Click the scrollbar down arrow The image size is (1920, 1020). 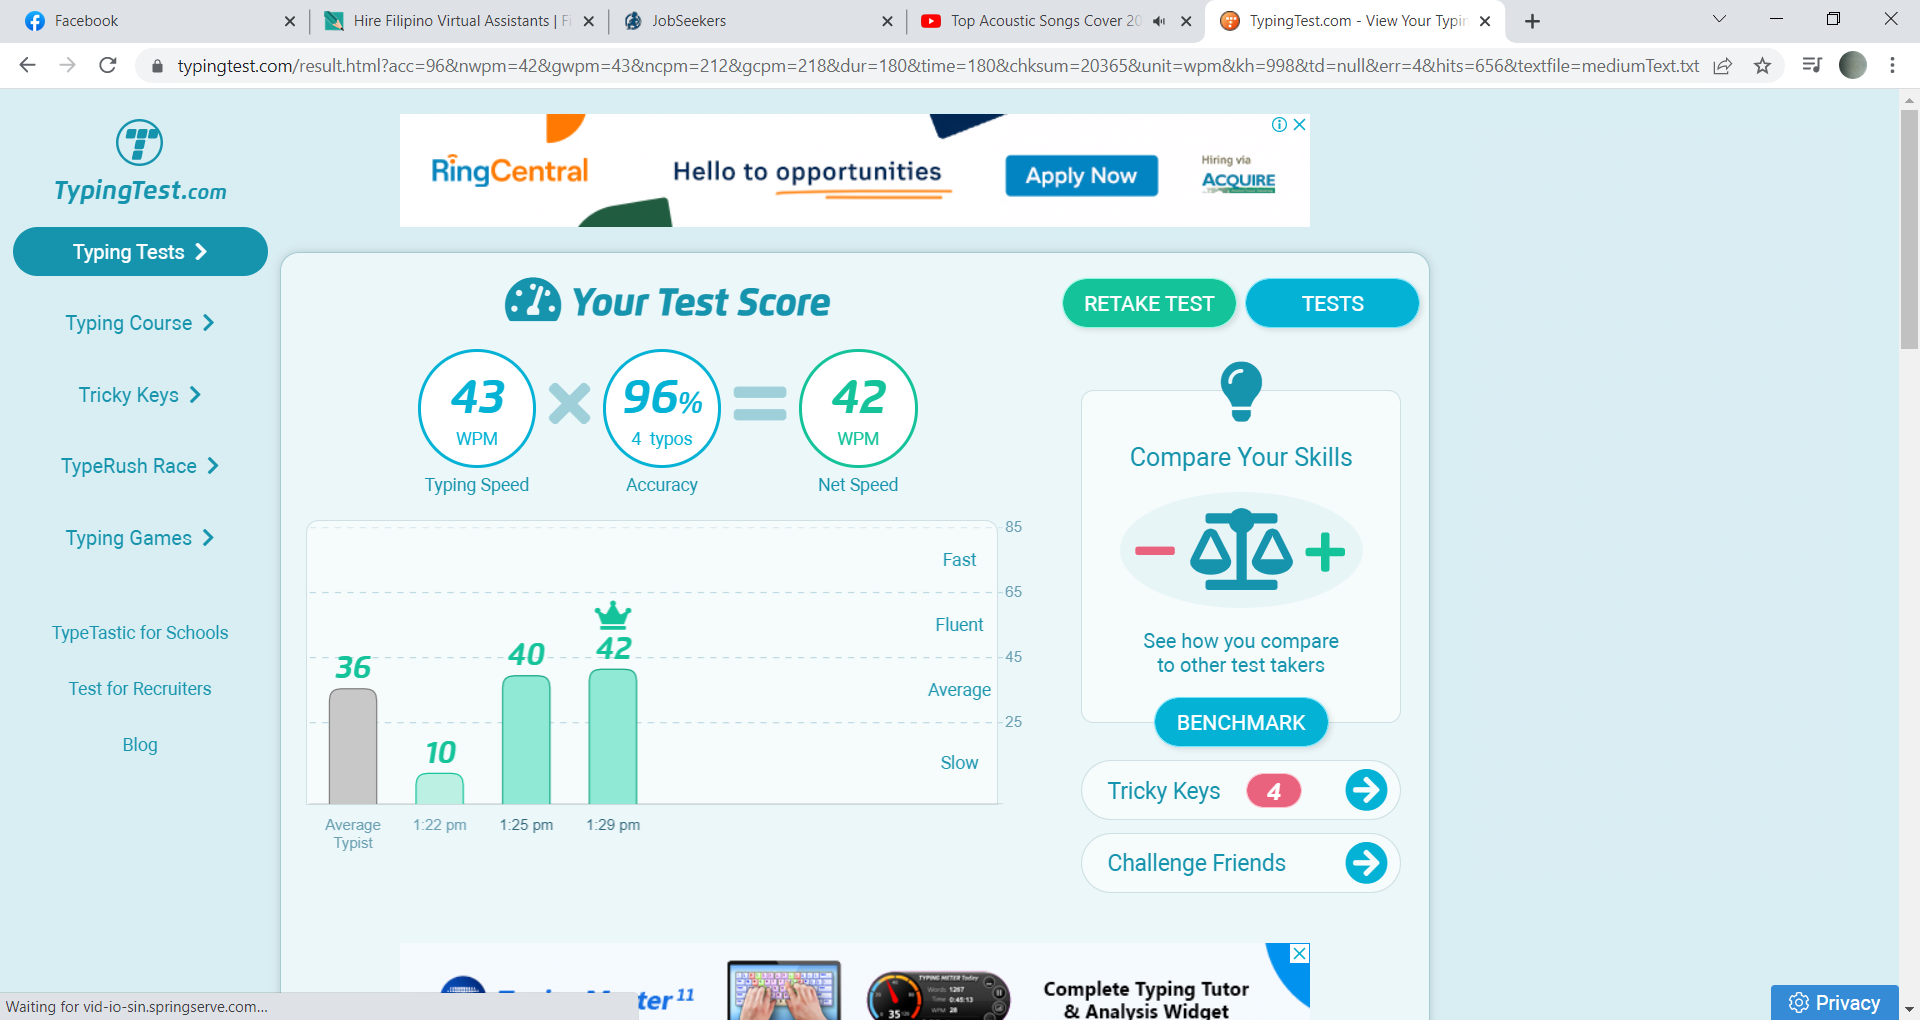point(1909,1010)
